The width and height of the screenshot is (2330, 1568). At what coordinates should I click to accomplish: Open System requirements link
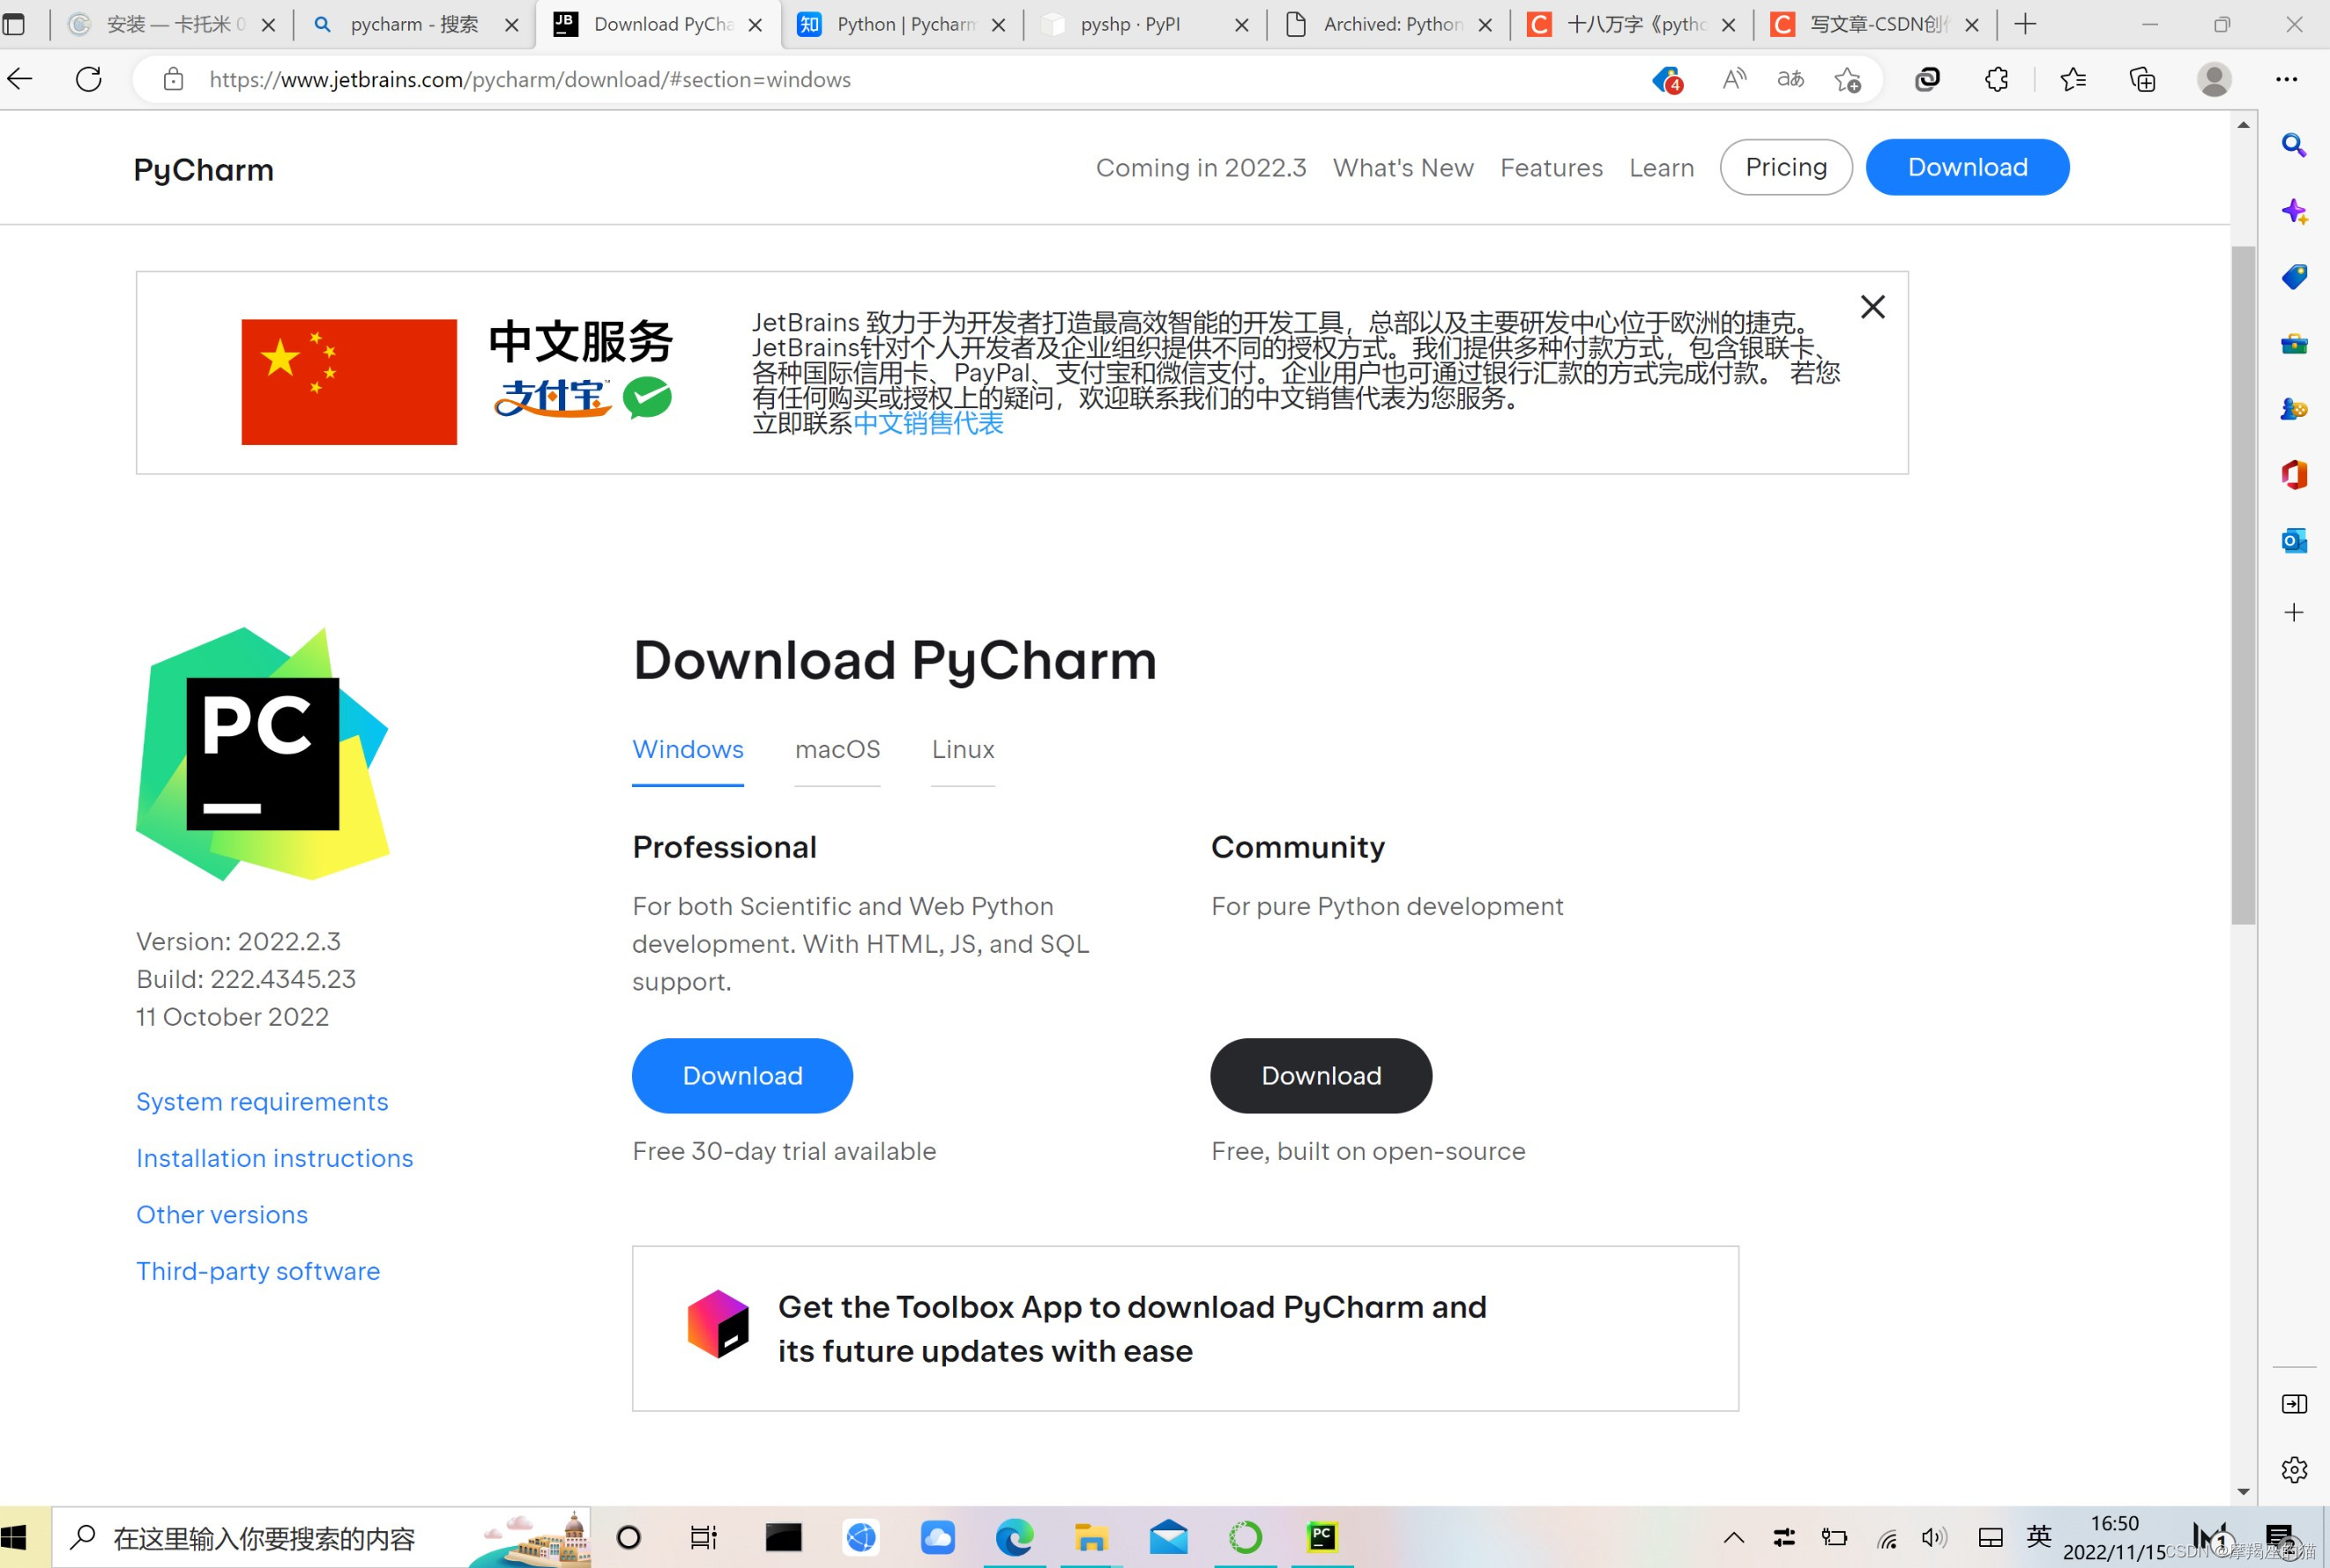click(x=262, y=1101)
